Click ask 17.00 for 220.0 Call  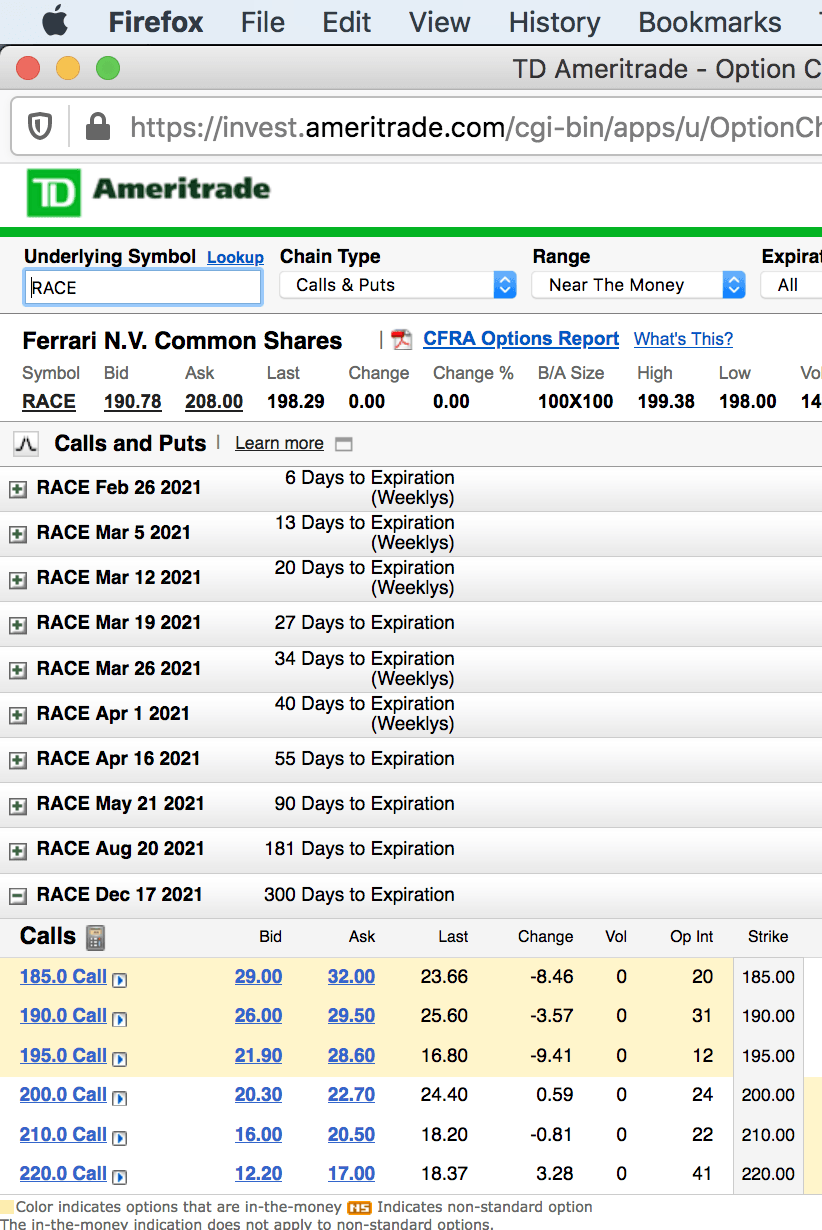(x=351, y=1174)
